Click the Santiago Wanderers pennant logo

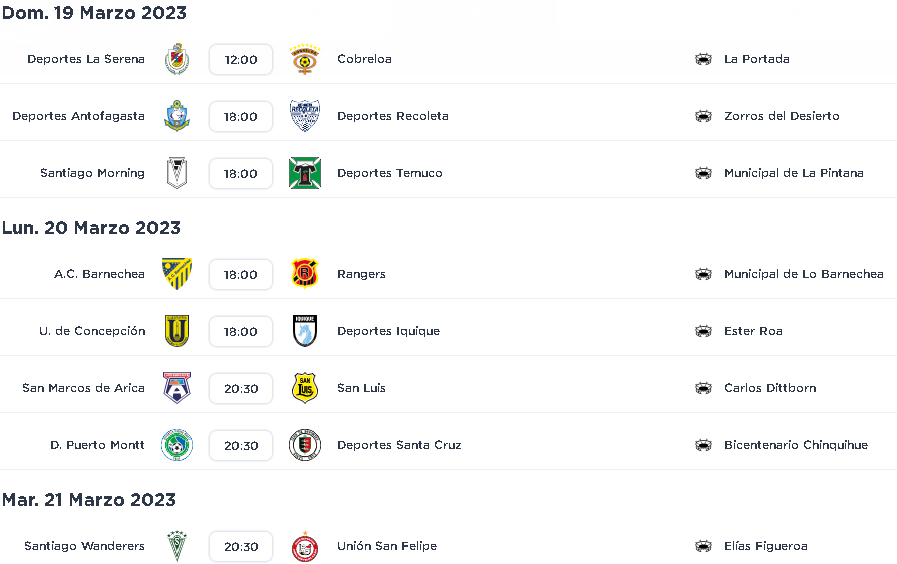click(x=177, y=546)
